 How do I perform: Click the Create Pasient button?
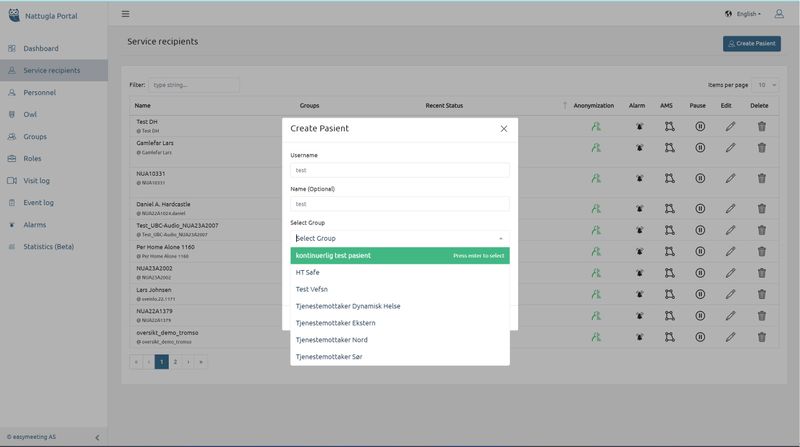(x=751, y=44)
